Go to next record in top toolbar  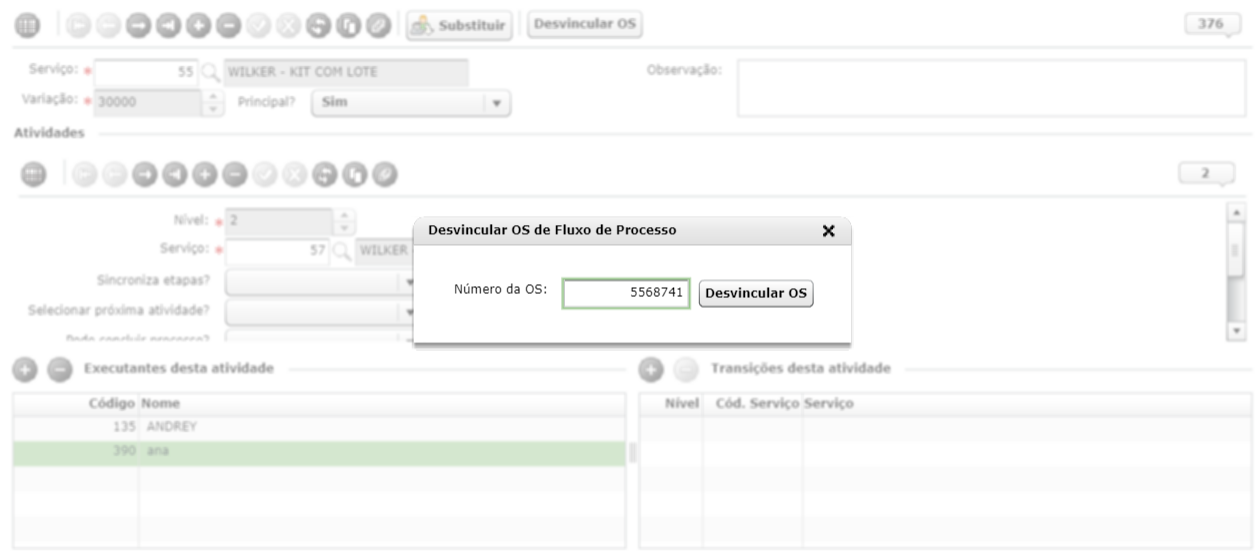click(x=137, y=25)
